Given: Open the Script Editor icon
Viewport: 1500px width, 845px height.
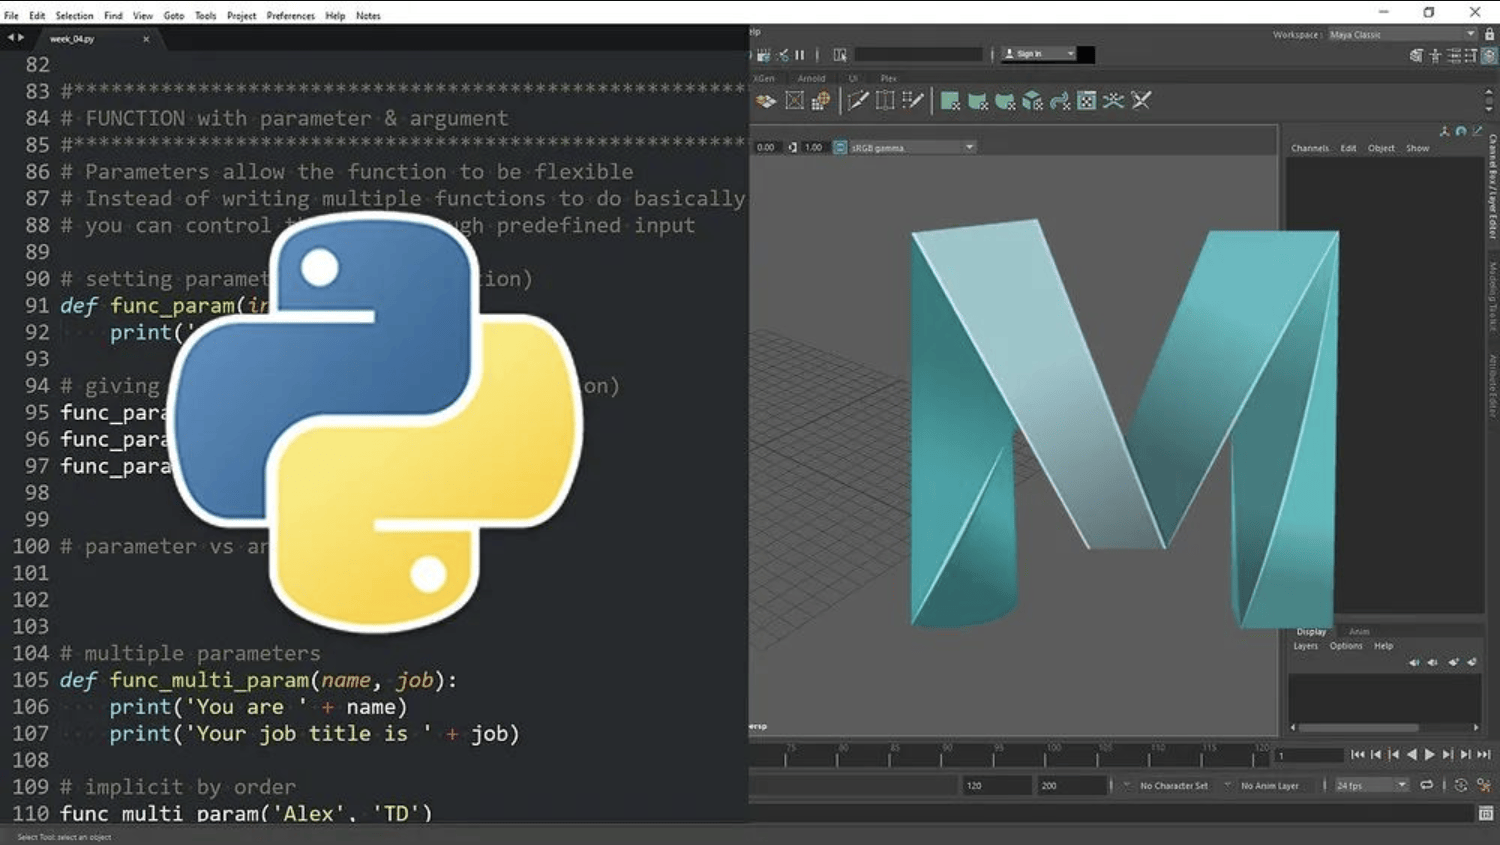Looking at the screenshot, I should [1486, 813].
